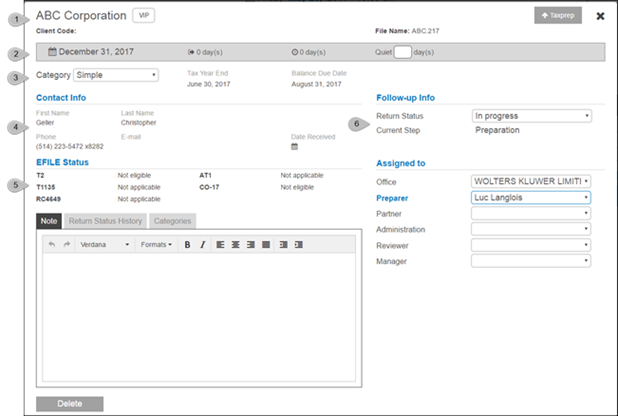Viewport: 618px width, 416px height.
Task: Open the Preparer dropdown showing Luc Langlois
Action: tap(530, 198)
